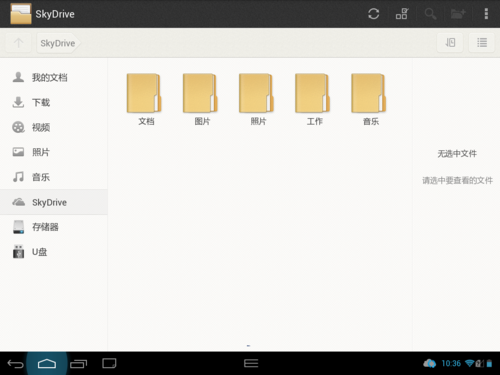Tap the Android home button

pyautogui.click(x=47, y=363)
